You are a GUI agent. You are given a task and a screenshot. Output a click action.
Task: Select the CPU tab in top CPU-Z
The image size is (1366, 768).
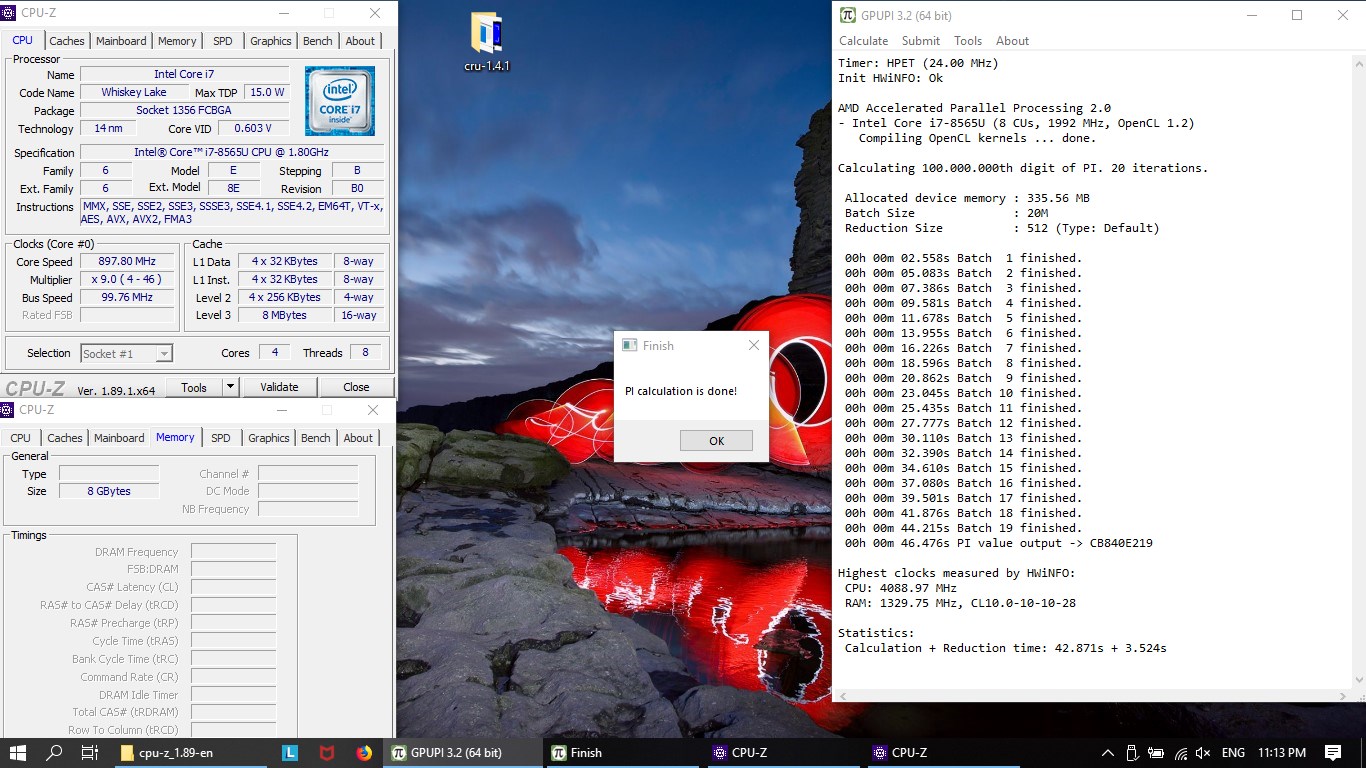pos(22,40)
